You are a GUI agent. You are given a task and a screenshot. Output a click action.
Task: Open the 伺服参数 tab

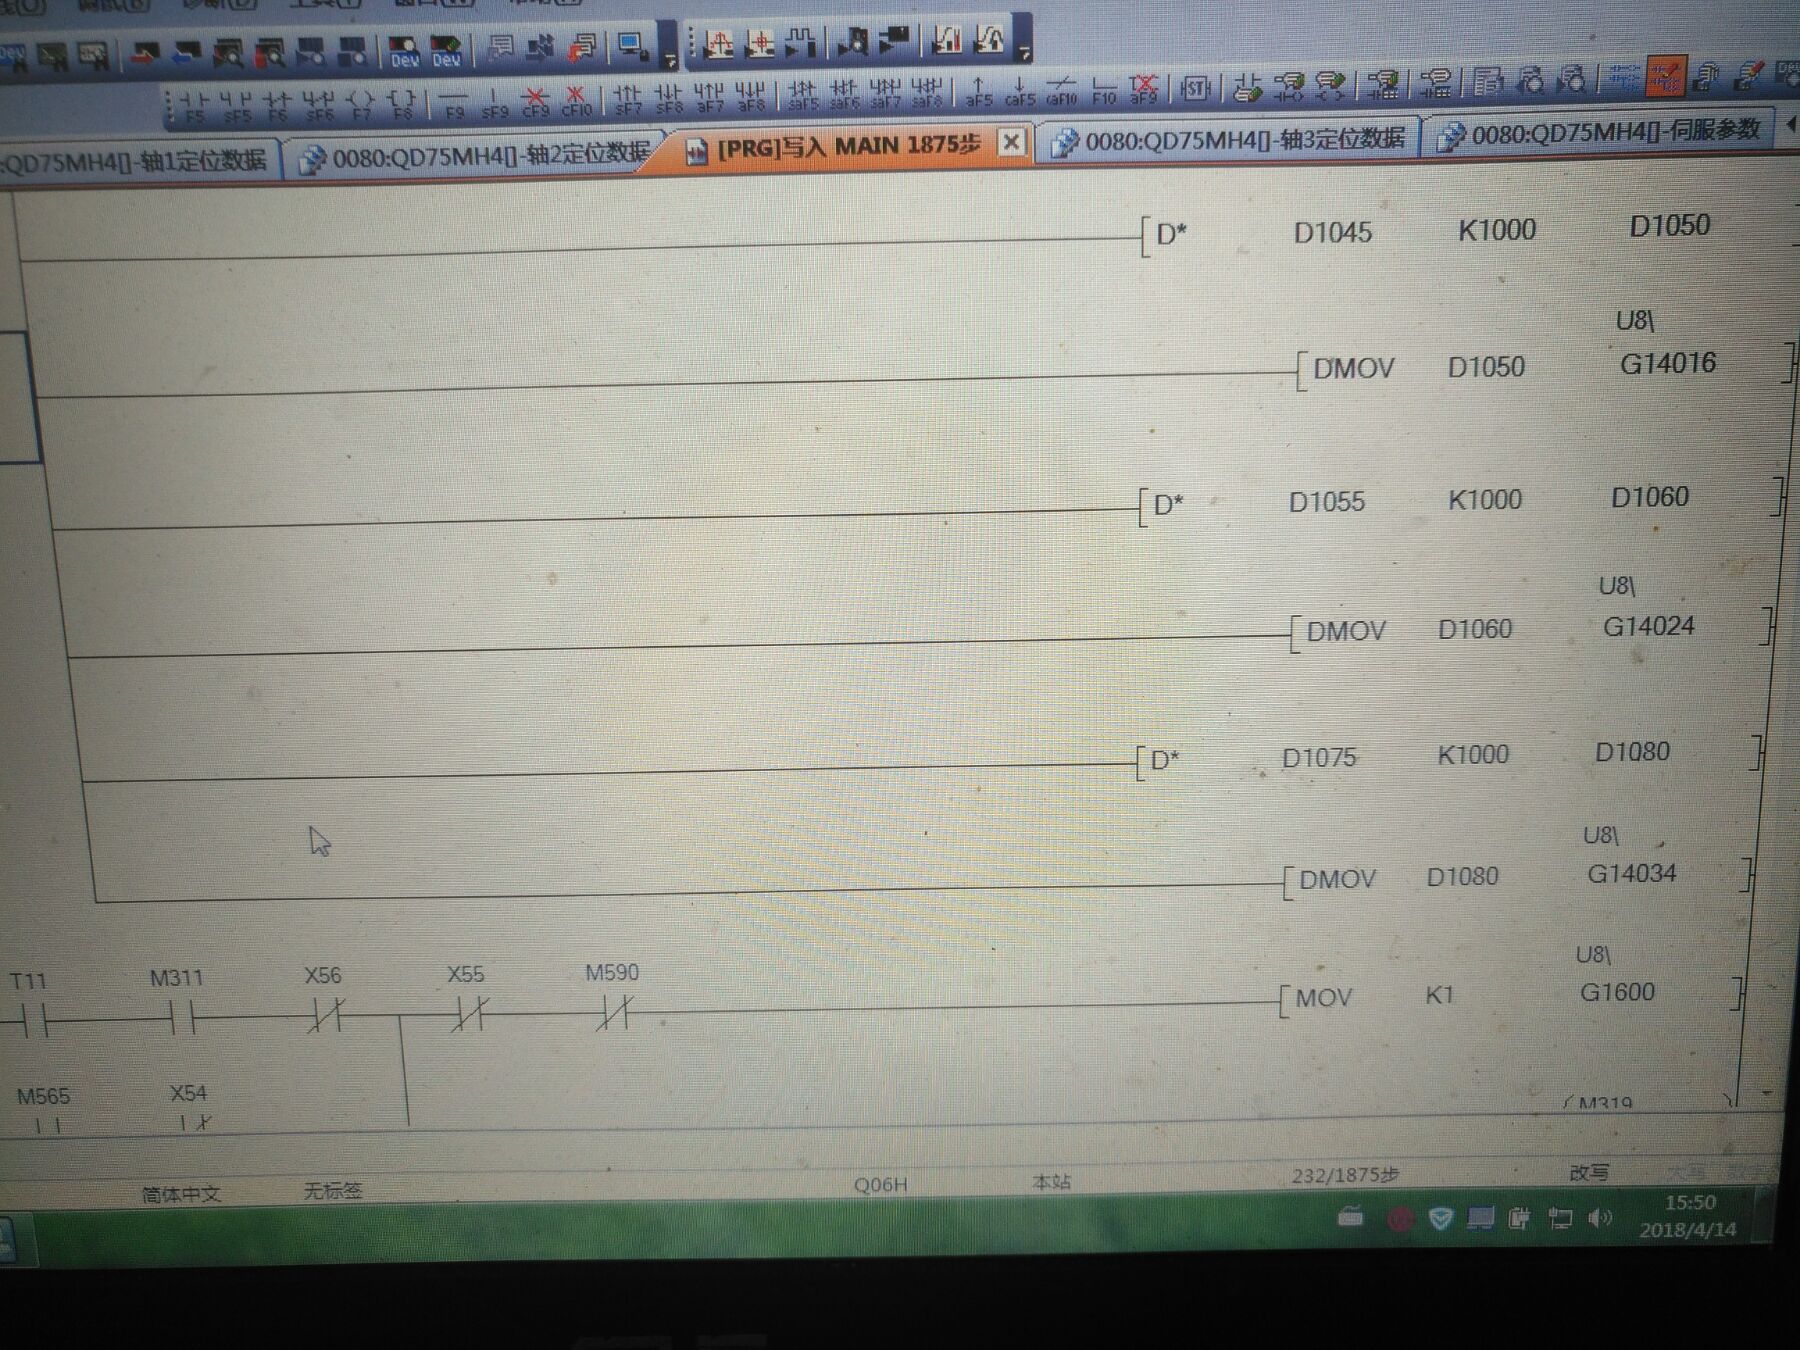pyautogui.click(x=1602, y=131)
